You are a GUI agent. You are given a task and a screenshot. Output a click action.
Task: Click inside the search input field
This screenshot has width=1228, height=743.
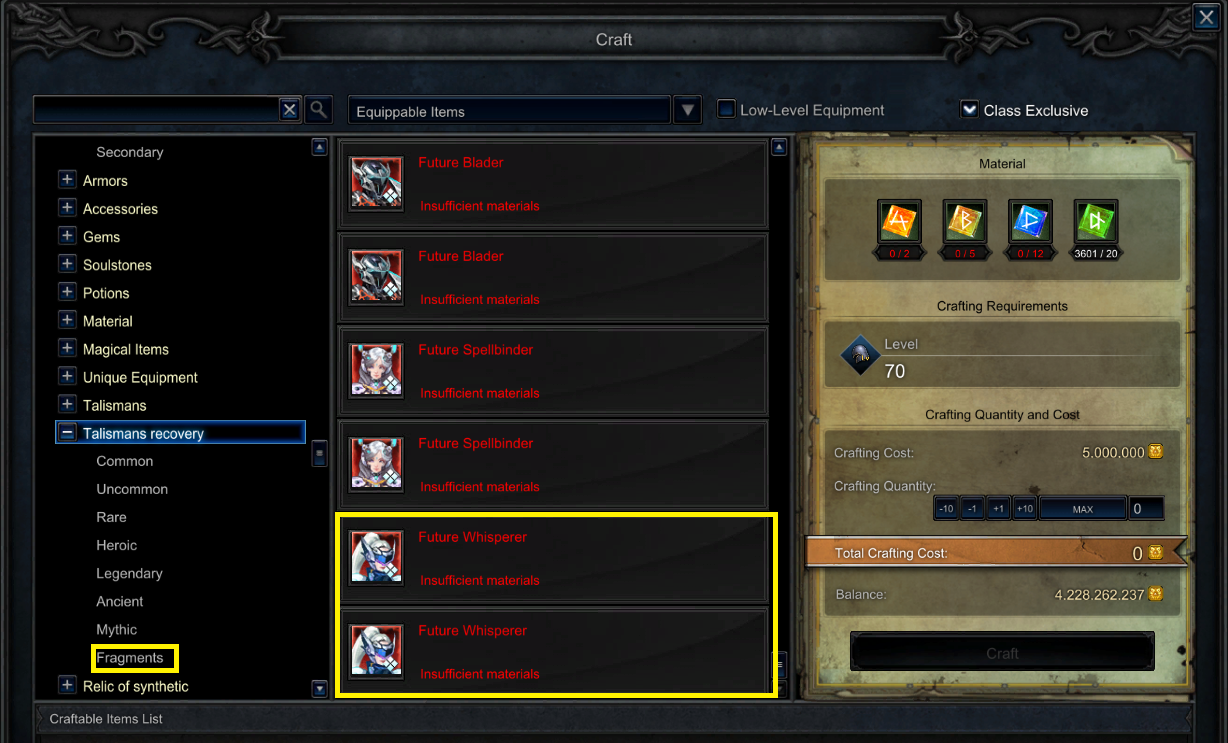(156, 110)
